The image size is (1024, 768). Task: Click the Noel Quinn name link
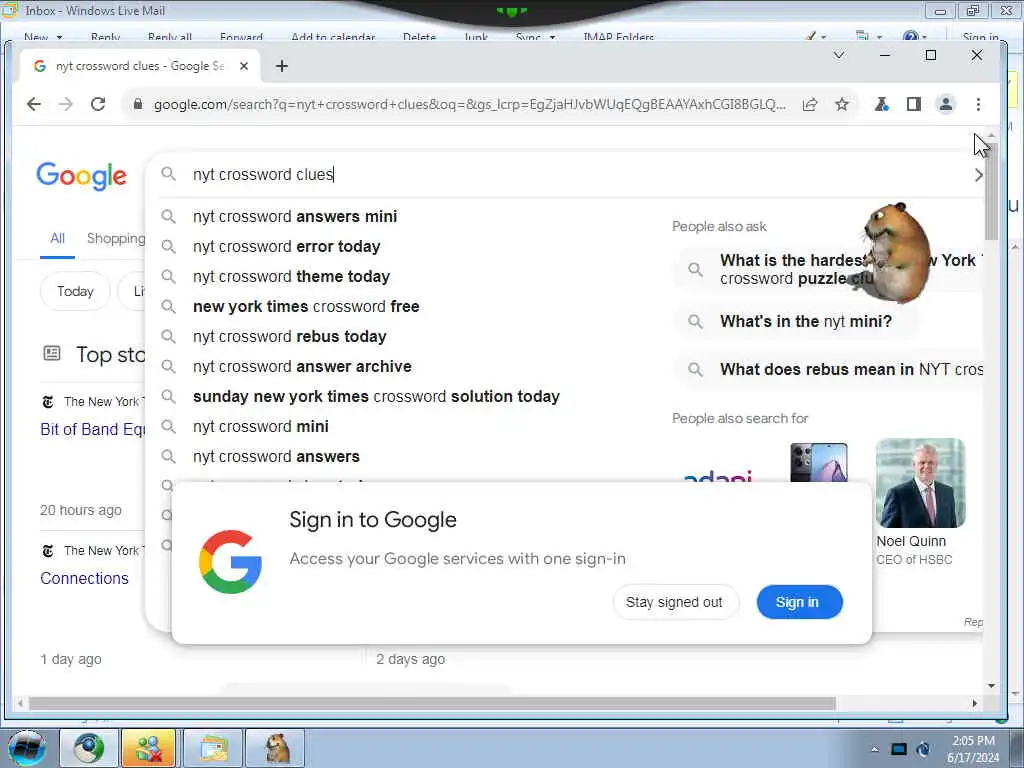click(910, 541)
